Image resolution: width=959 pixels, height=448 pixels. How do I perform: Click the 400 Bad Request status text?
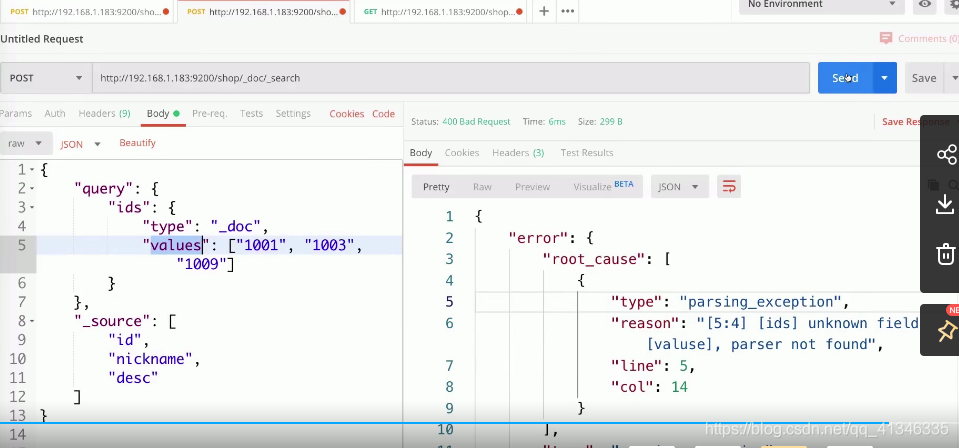(x=476, y=122)
